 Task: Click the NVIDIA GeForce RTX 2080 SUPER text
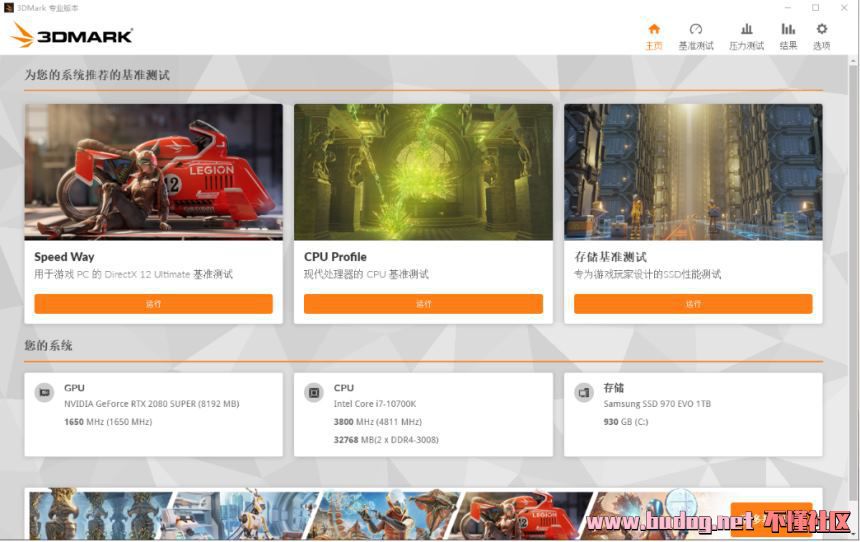pyautogui.click(x=151, y=404)
